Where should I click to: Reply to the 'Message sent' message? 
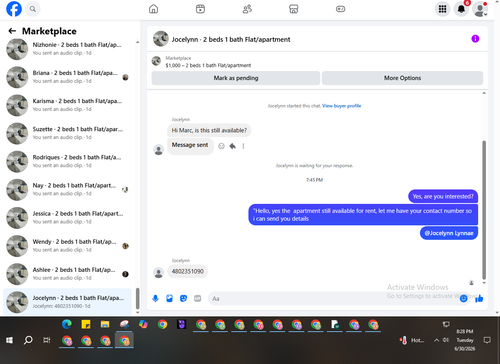pyautogui.click(x=233, y=146)
